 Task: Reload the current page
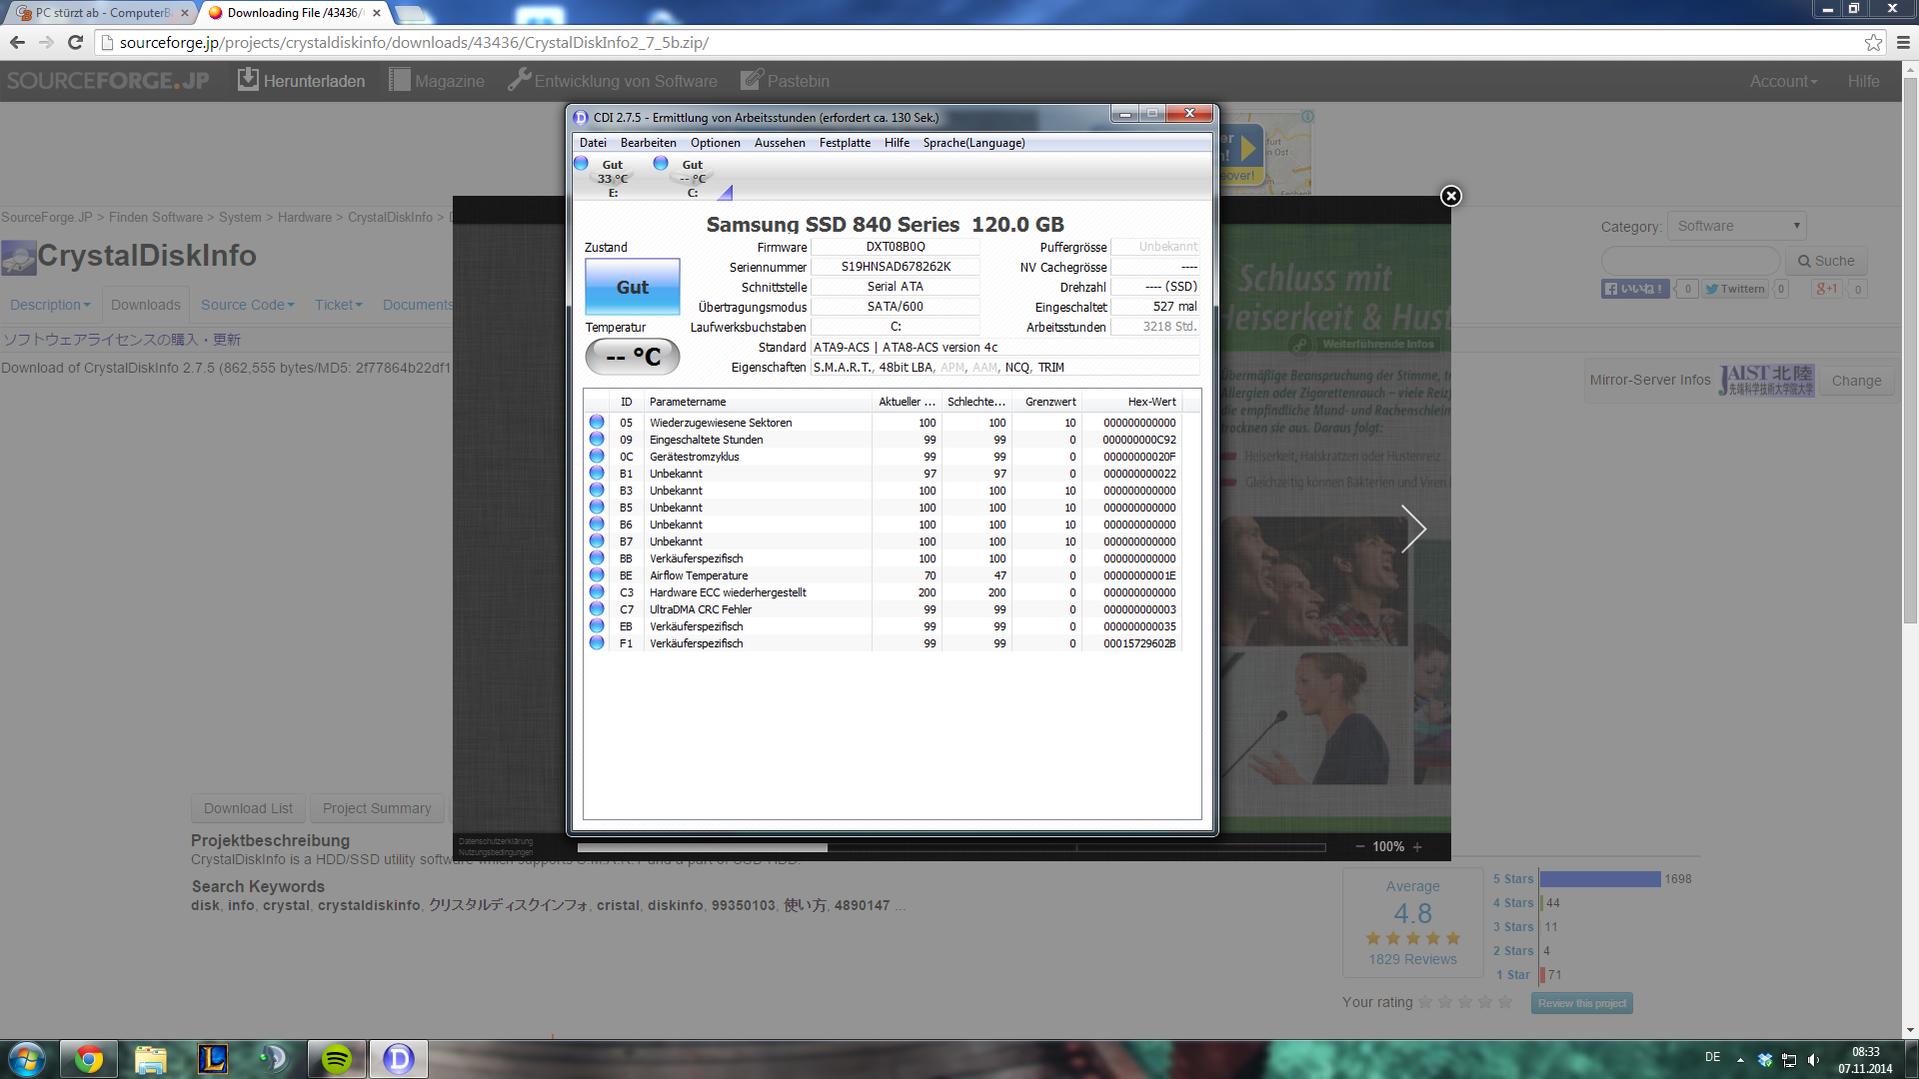tap(75, 42)
